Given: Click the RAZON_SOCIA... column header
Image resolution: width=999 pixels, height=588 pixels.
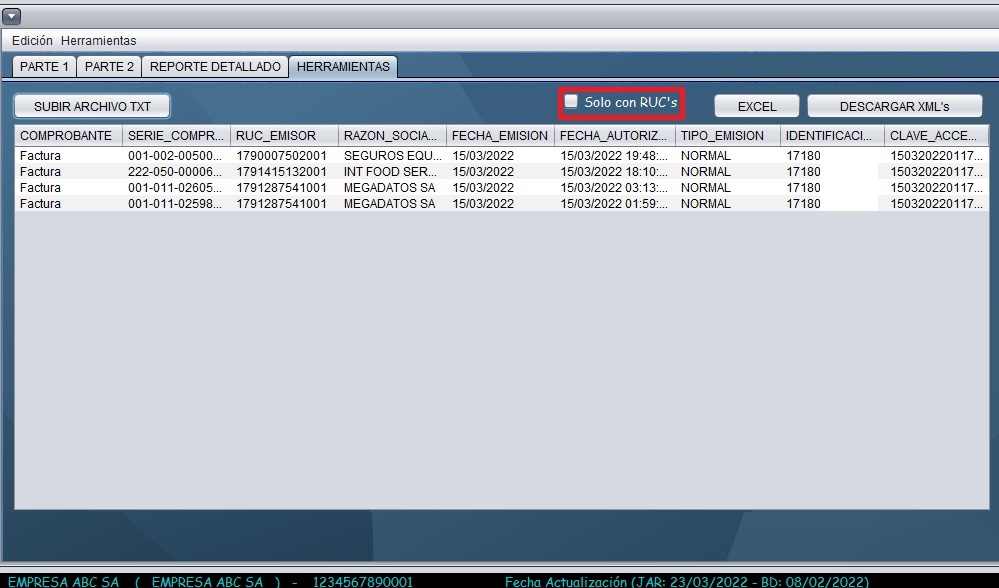Looking at the screenshot, I should tap(391, 136).
